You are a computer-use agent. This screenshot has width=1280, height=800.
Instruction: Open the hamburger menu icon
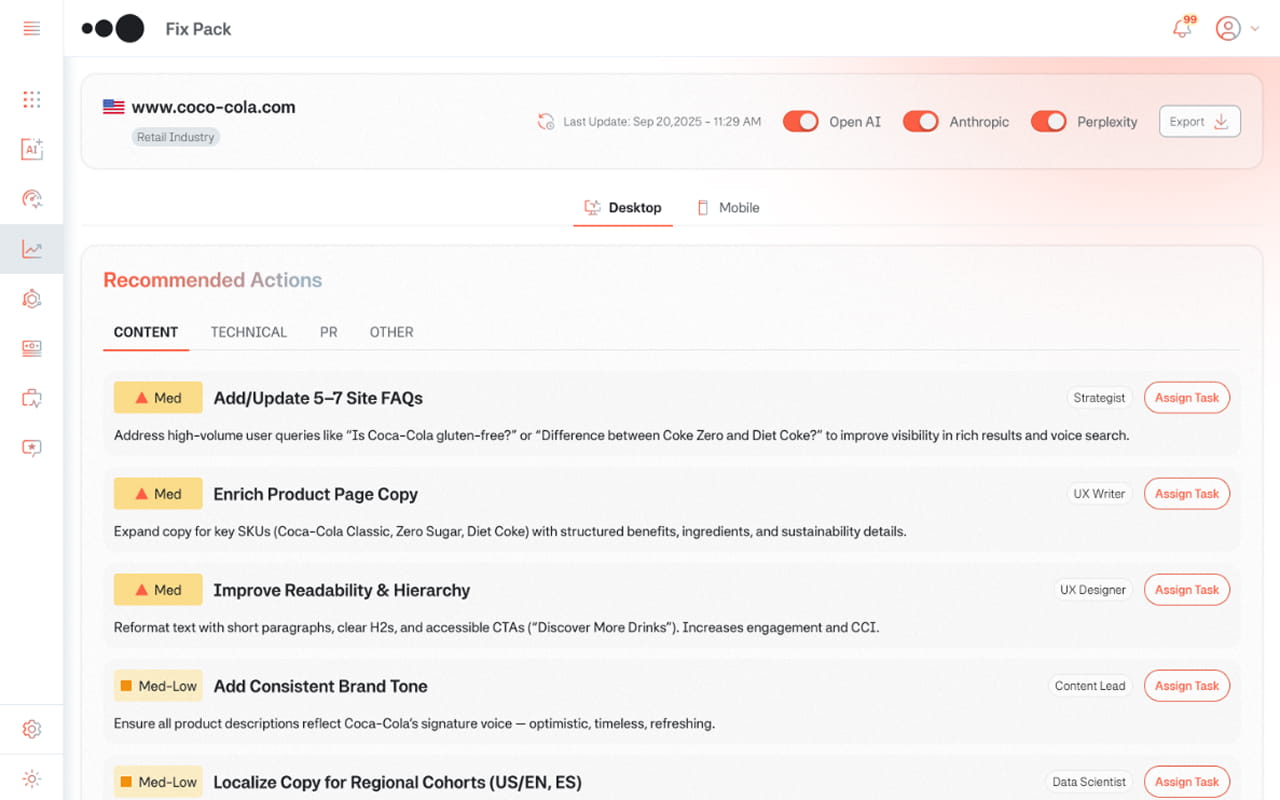click(31, 29)
